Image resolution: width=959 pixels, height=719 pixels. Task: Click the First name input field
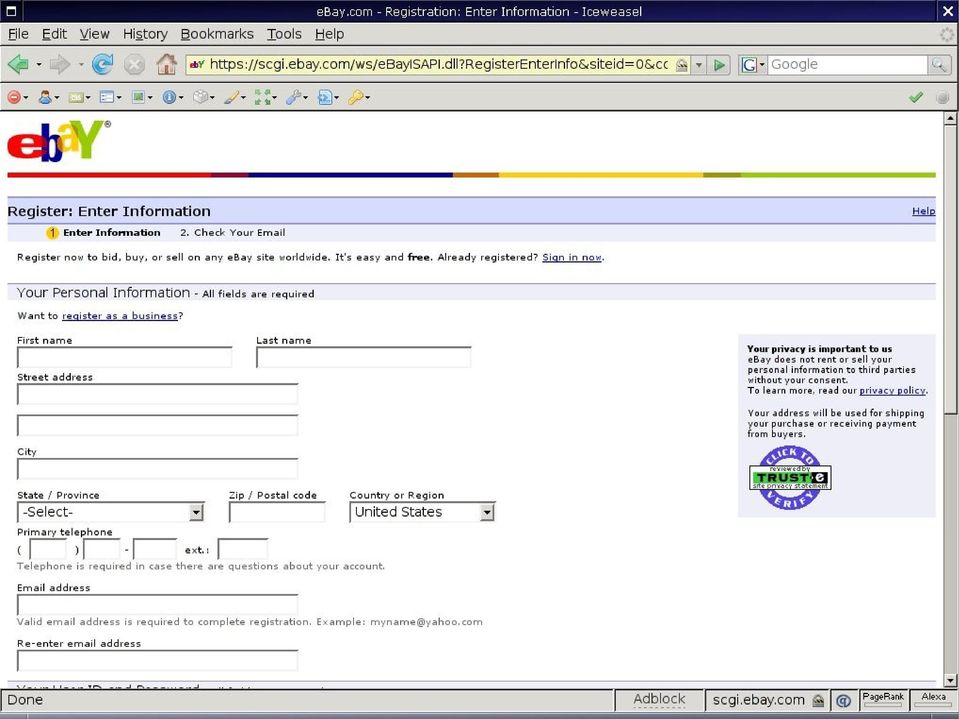[x=125, y=357]
